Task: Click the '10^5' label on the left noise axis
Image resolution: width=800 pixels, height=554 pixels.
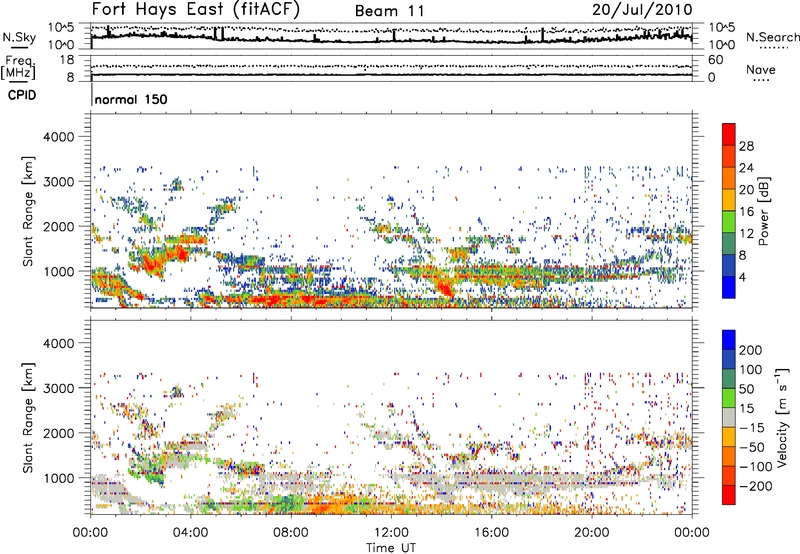Action: 61,27
